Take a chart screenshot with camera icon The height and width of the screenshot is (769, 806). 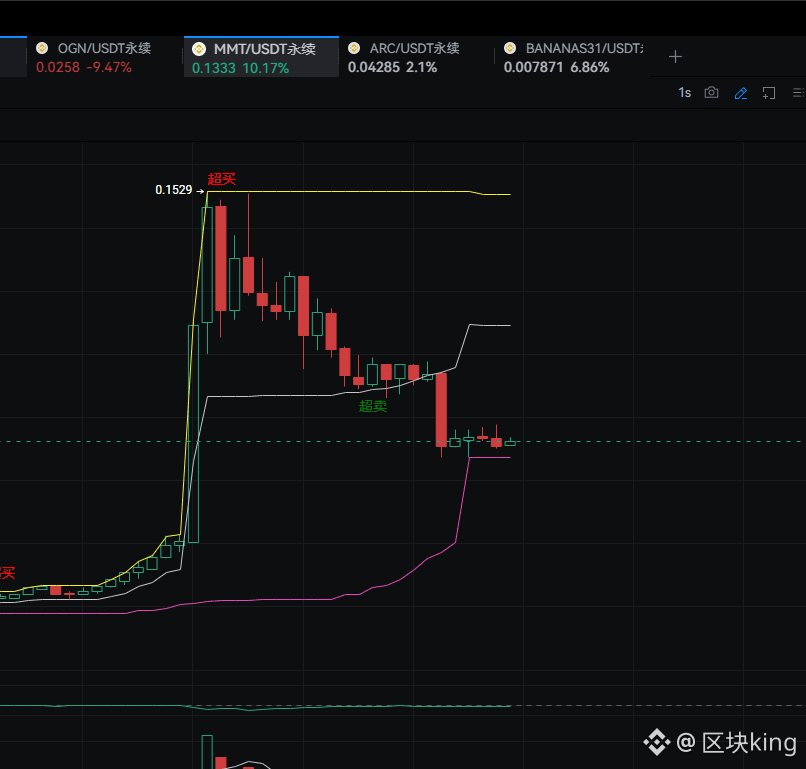pyautogui.click(x=711, y=93)
